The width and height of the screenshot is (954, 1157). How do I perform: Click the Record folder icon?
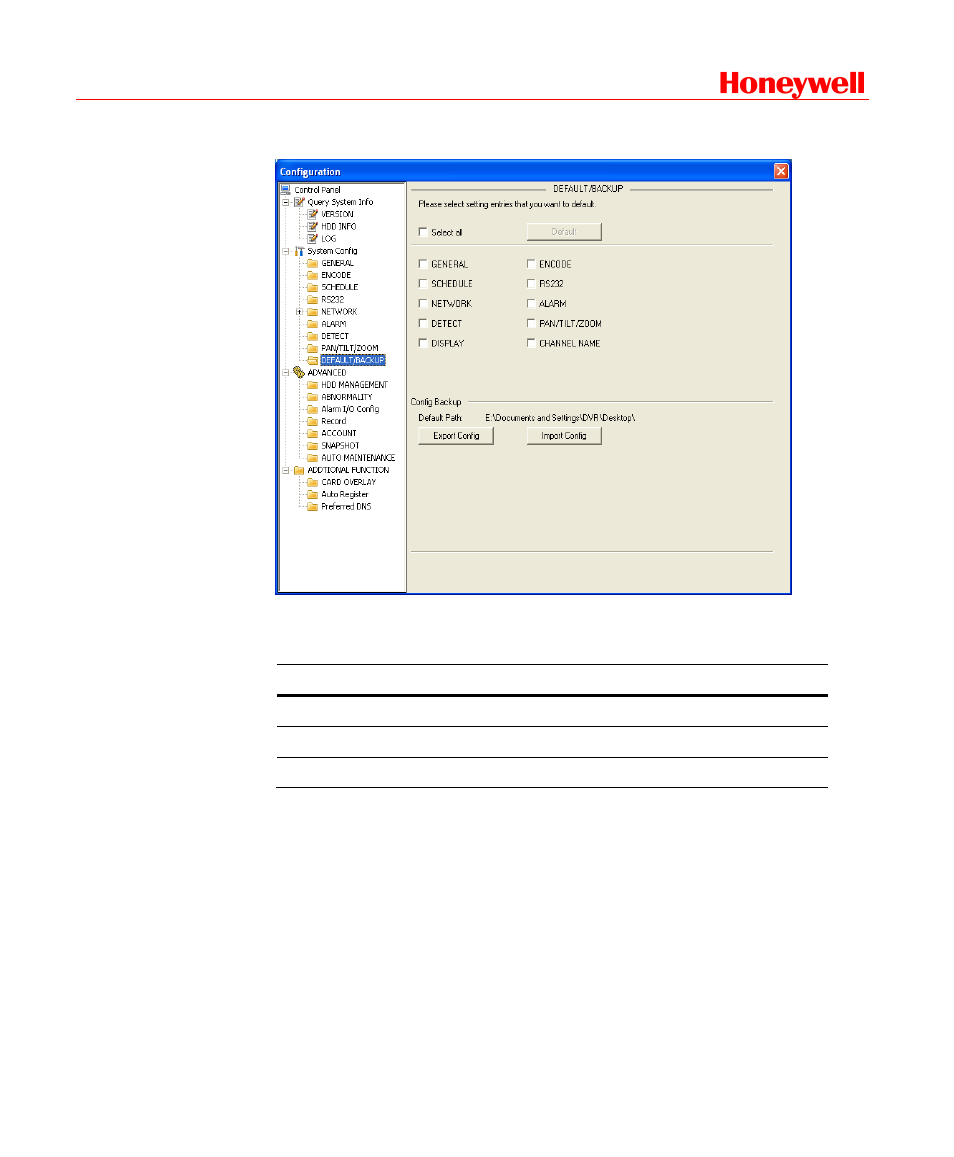313,421
